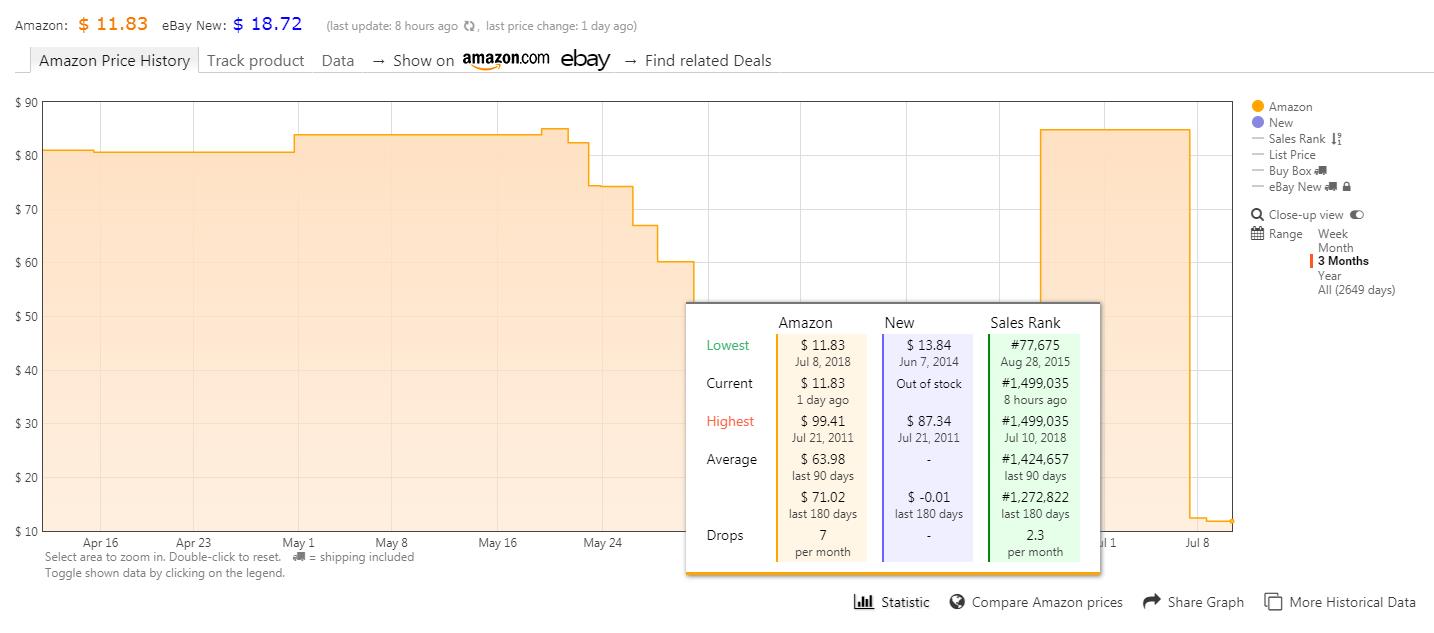This screenshot has height=633, width=1434.
Task: Open the Data tab
Action: 338,60
